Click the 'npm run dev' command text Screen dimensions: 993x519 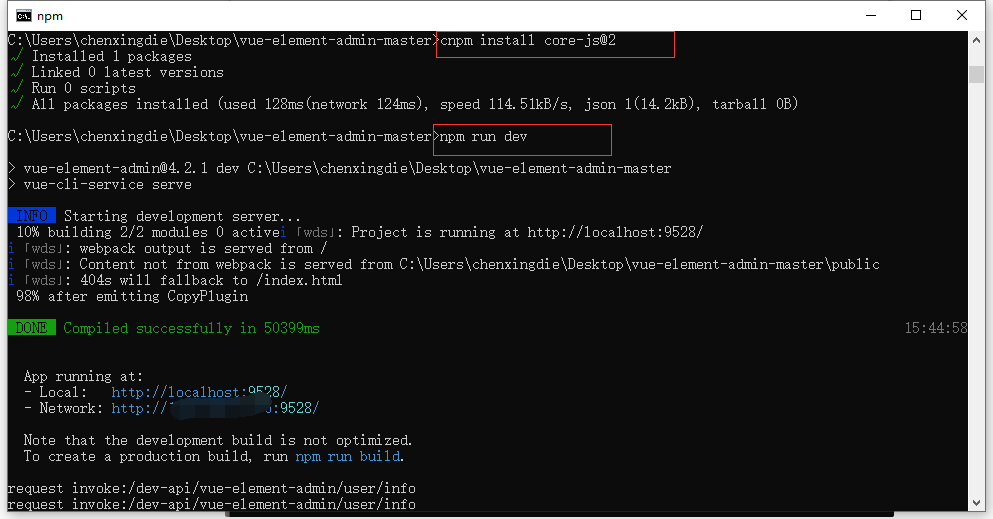coord(483,137)
